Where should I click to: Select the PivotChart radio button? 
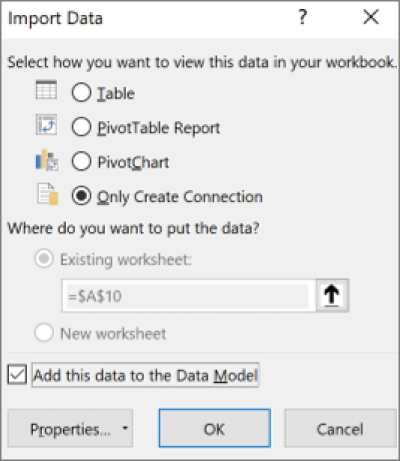tap(81, 161)
